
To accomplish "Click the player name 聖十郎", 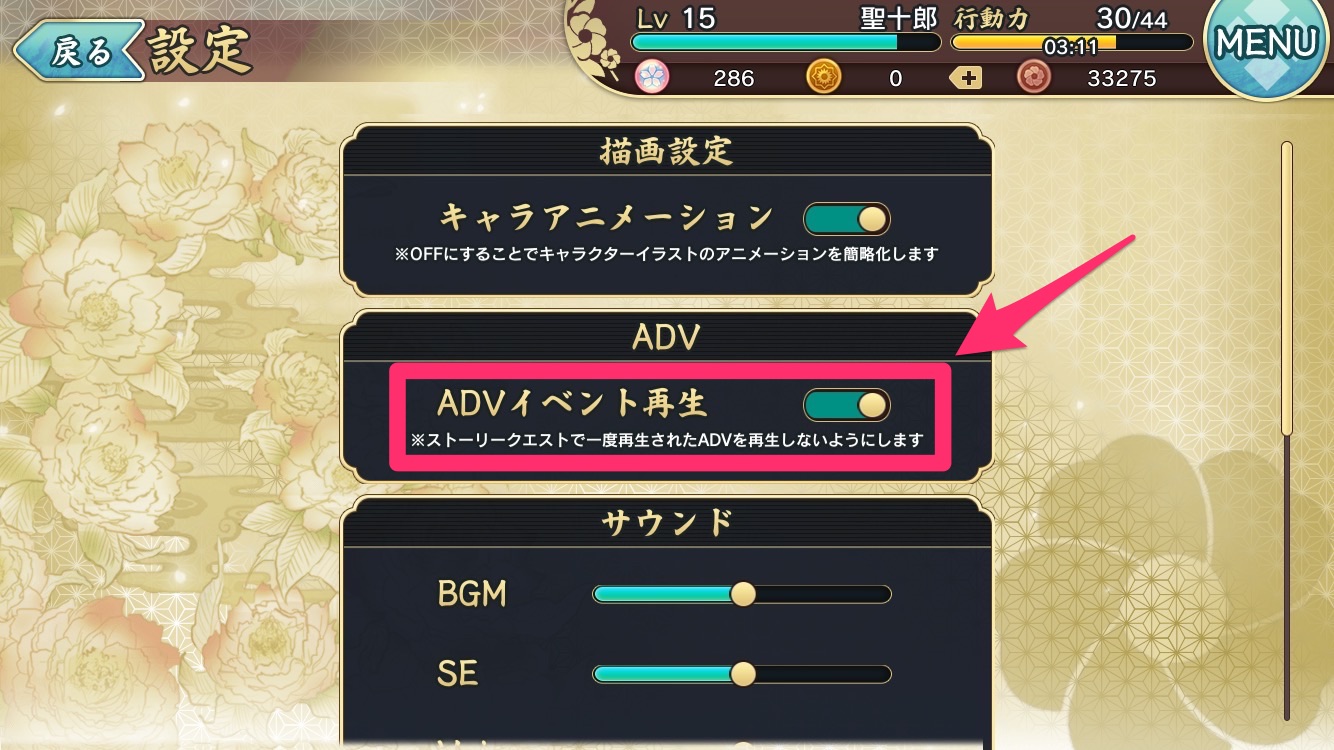I will [898, 18].
